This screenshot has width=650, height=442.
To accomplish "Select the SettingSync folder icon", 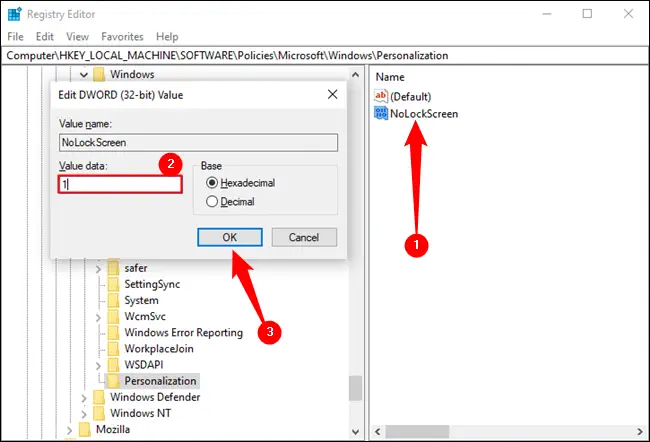I will point(114,284).
